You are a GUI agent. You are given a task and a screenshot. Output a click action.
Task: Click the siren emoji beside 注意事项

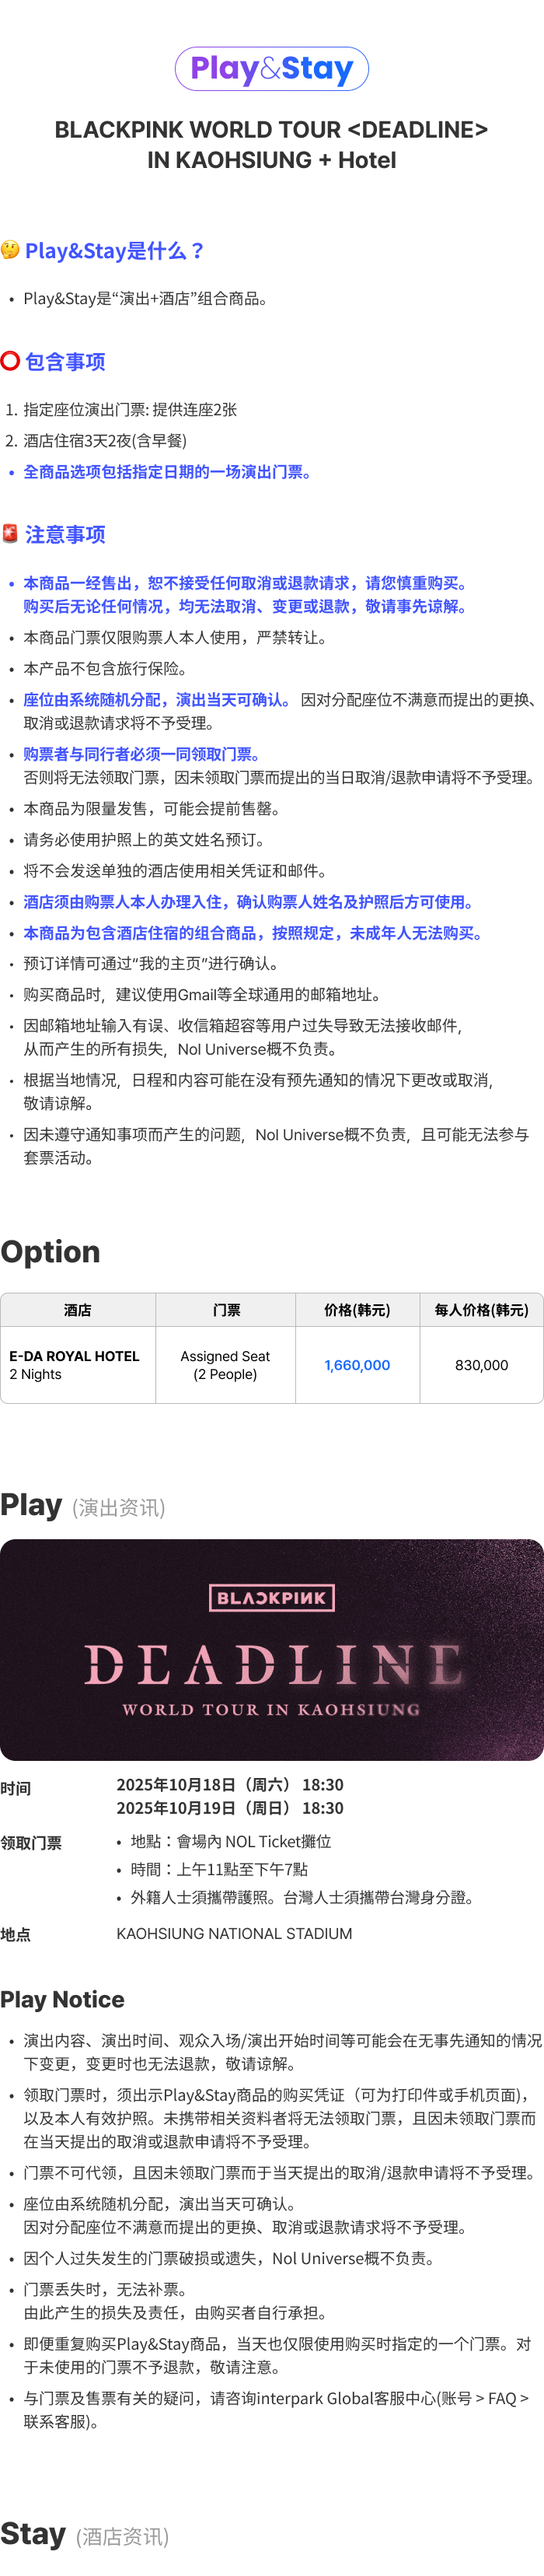(x=10, y=534)
